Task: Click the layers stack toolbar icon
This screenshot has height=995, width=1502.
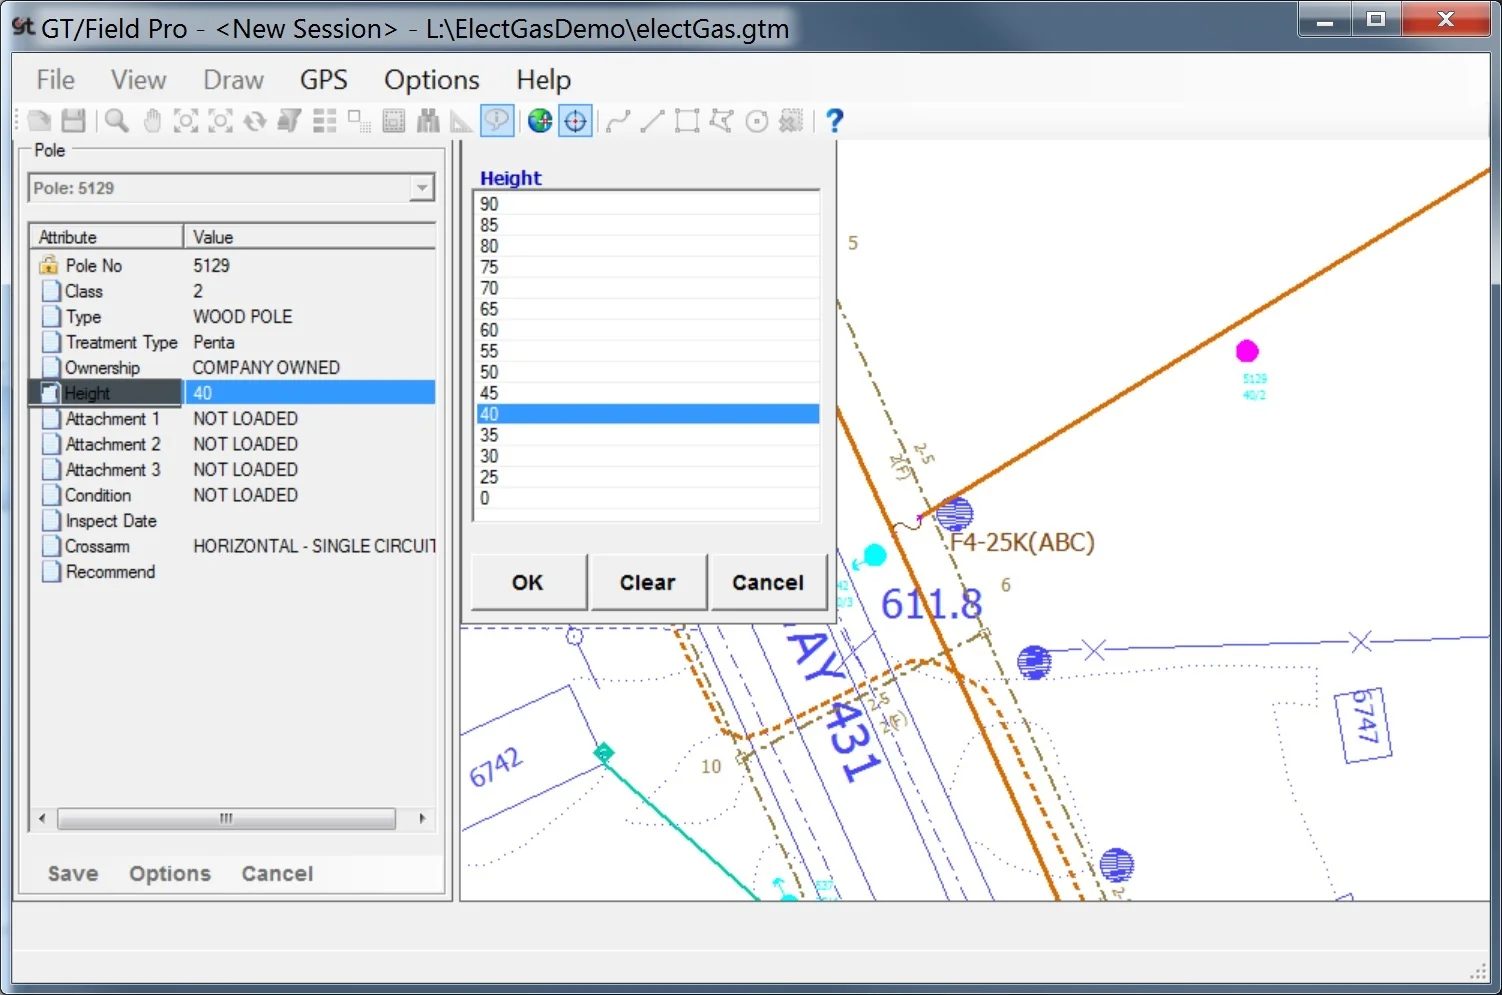Action: (x=289, y=121)
